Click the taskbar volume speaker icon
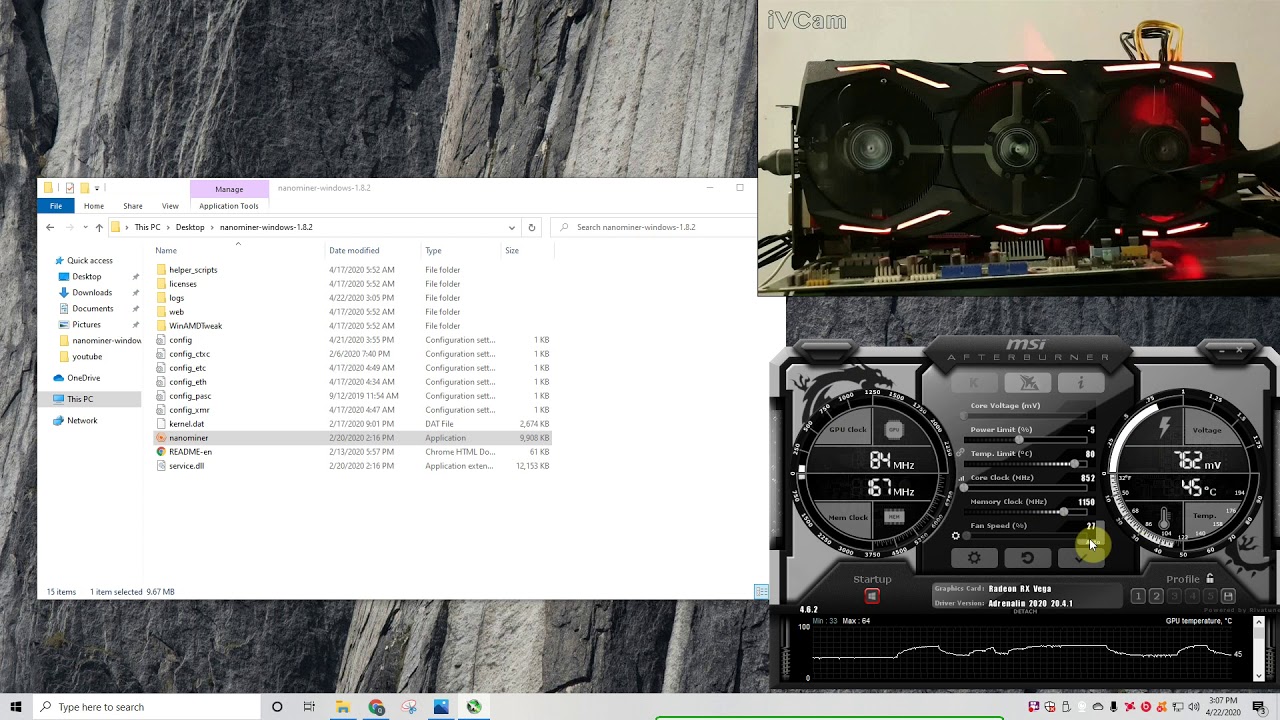This screenshot has height=720, width=1280. click(x=1193, y=707)
